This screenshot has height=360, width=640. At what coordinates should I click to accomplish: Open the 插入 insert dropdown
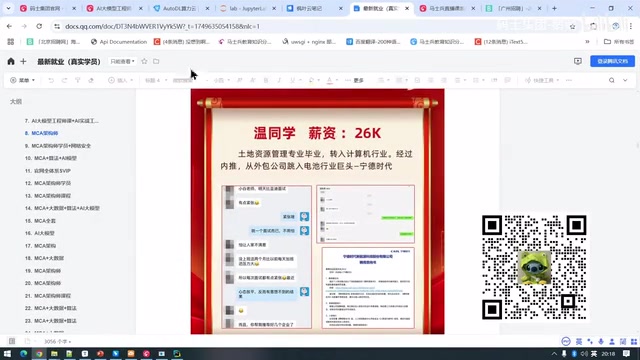(x=120, y=80)
